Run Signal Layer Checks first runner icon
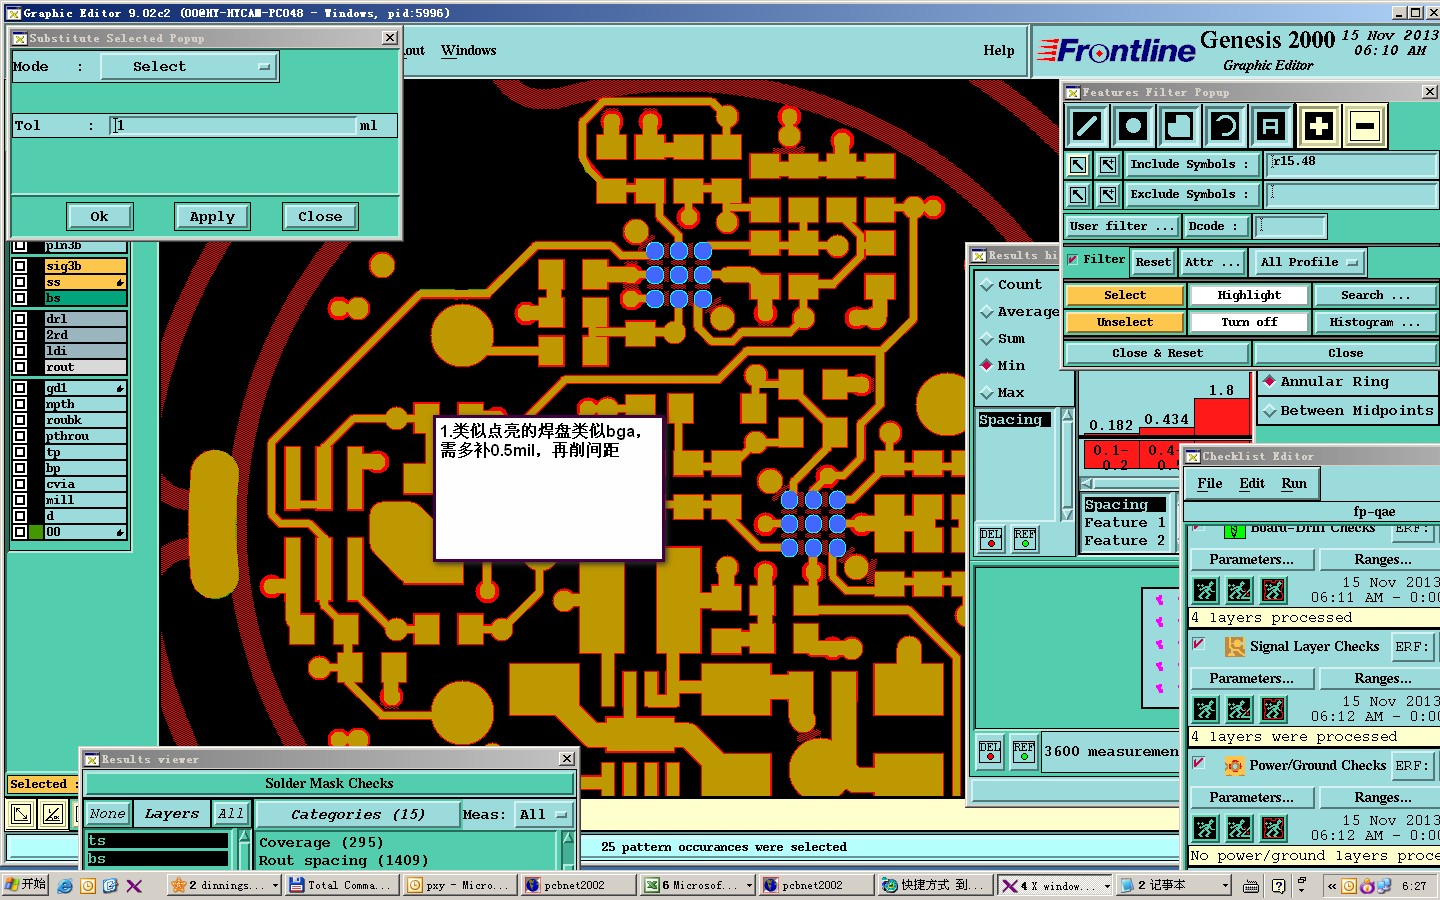The height and width of the screenshot is (900, 1440). [x=1206, y=709]
